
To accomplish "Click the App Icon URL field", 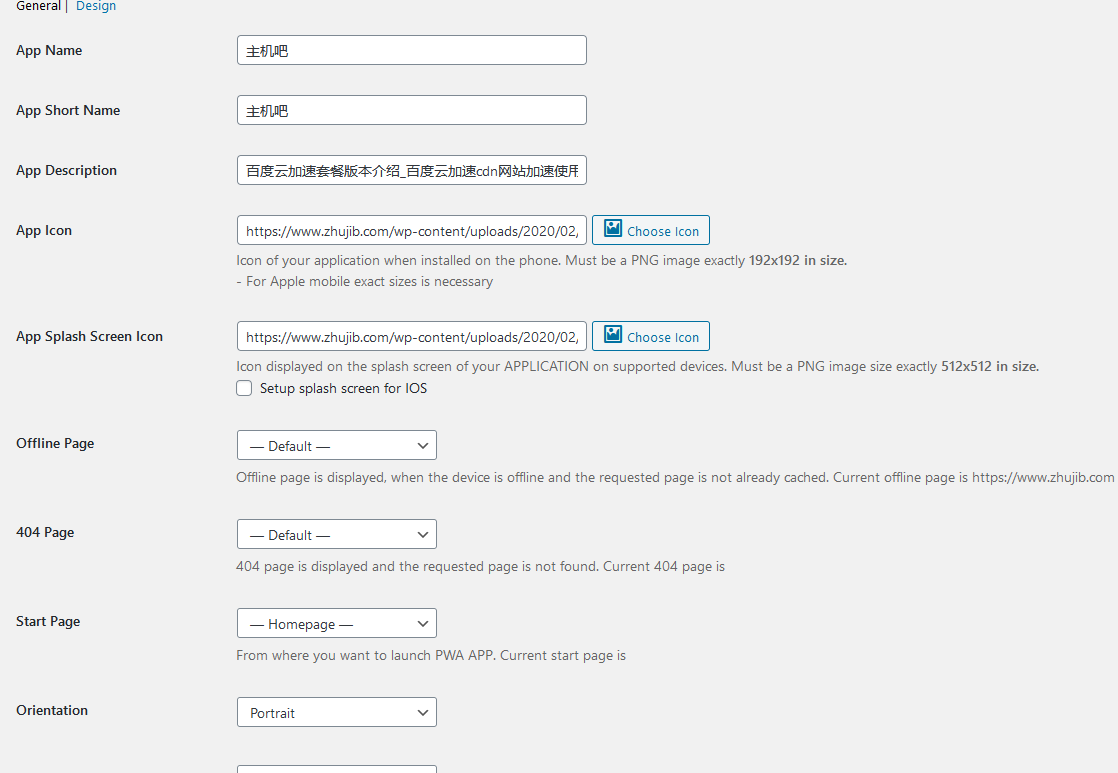I will pos(411,230).
